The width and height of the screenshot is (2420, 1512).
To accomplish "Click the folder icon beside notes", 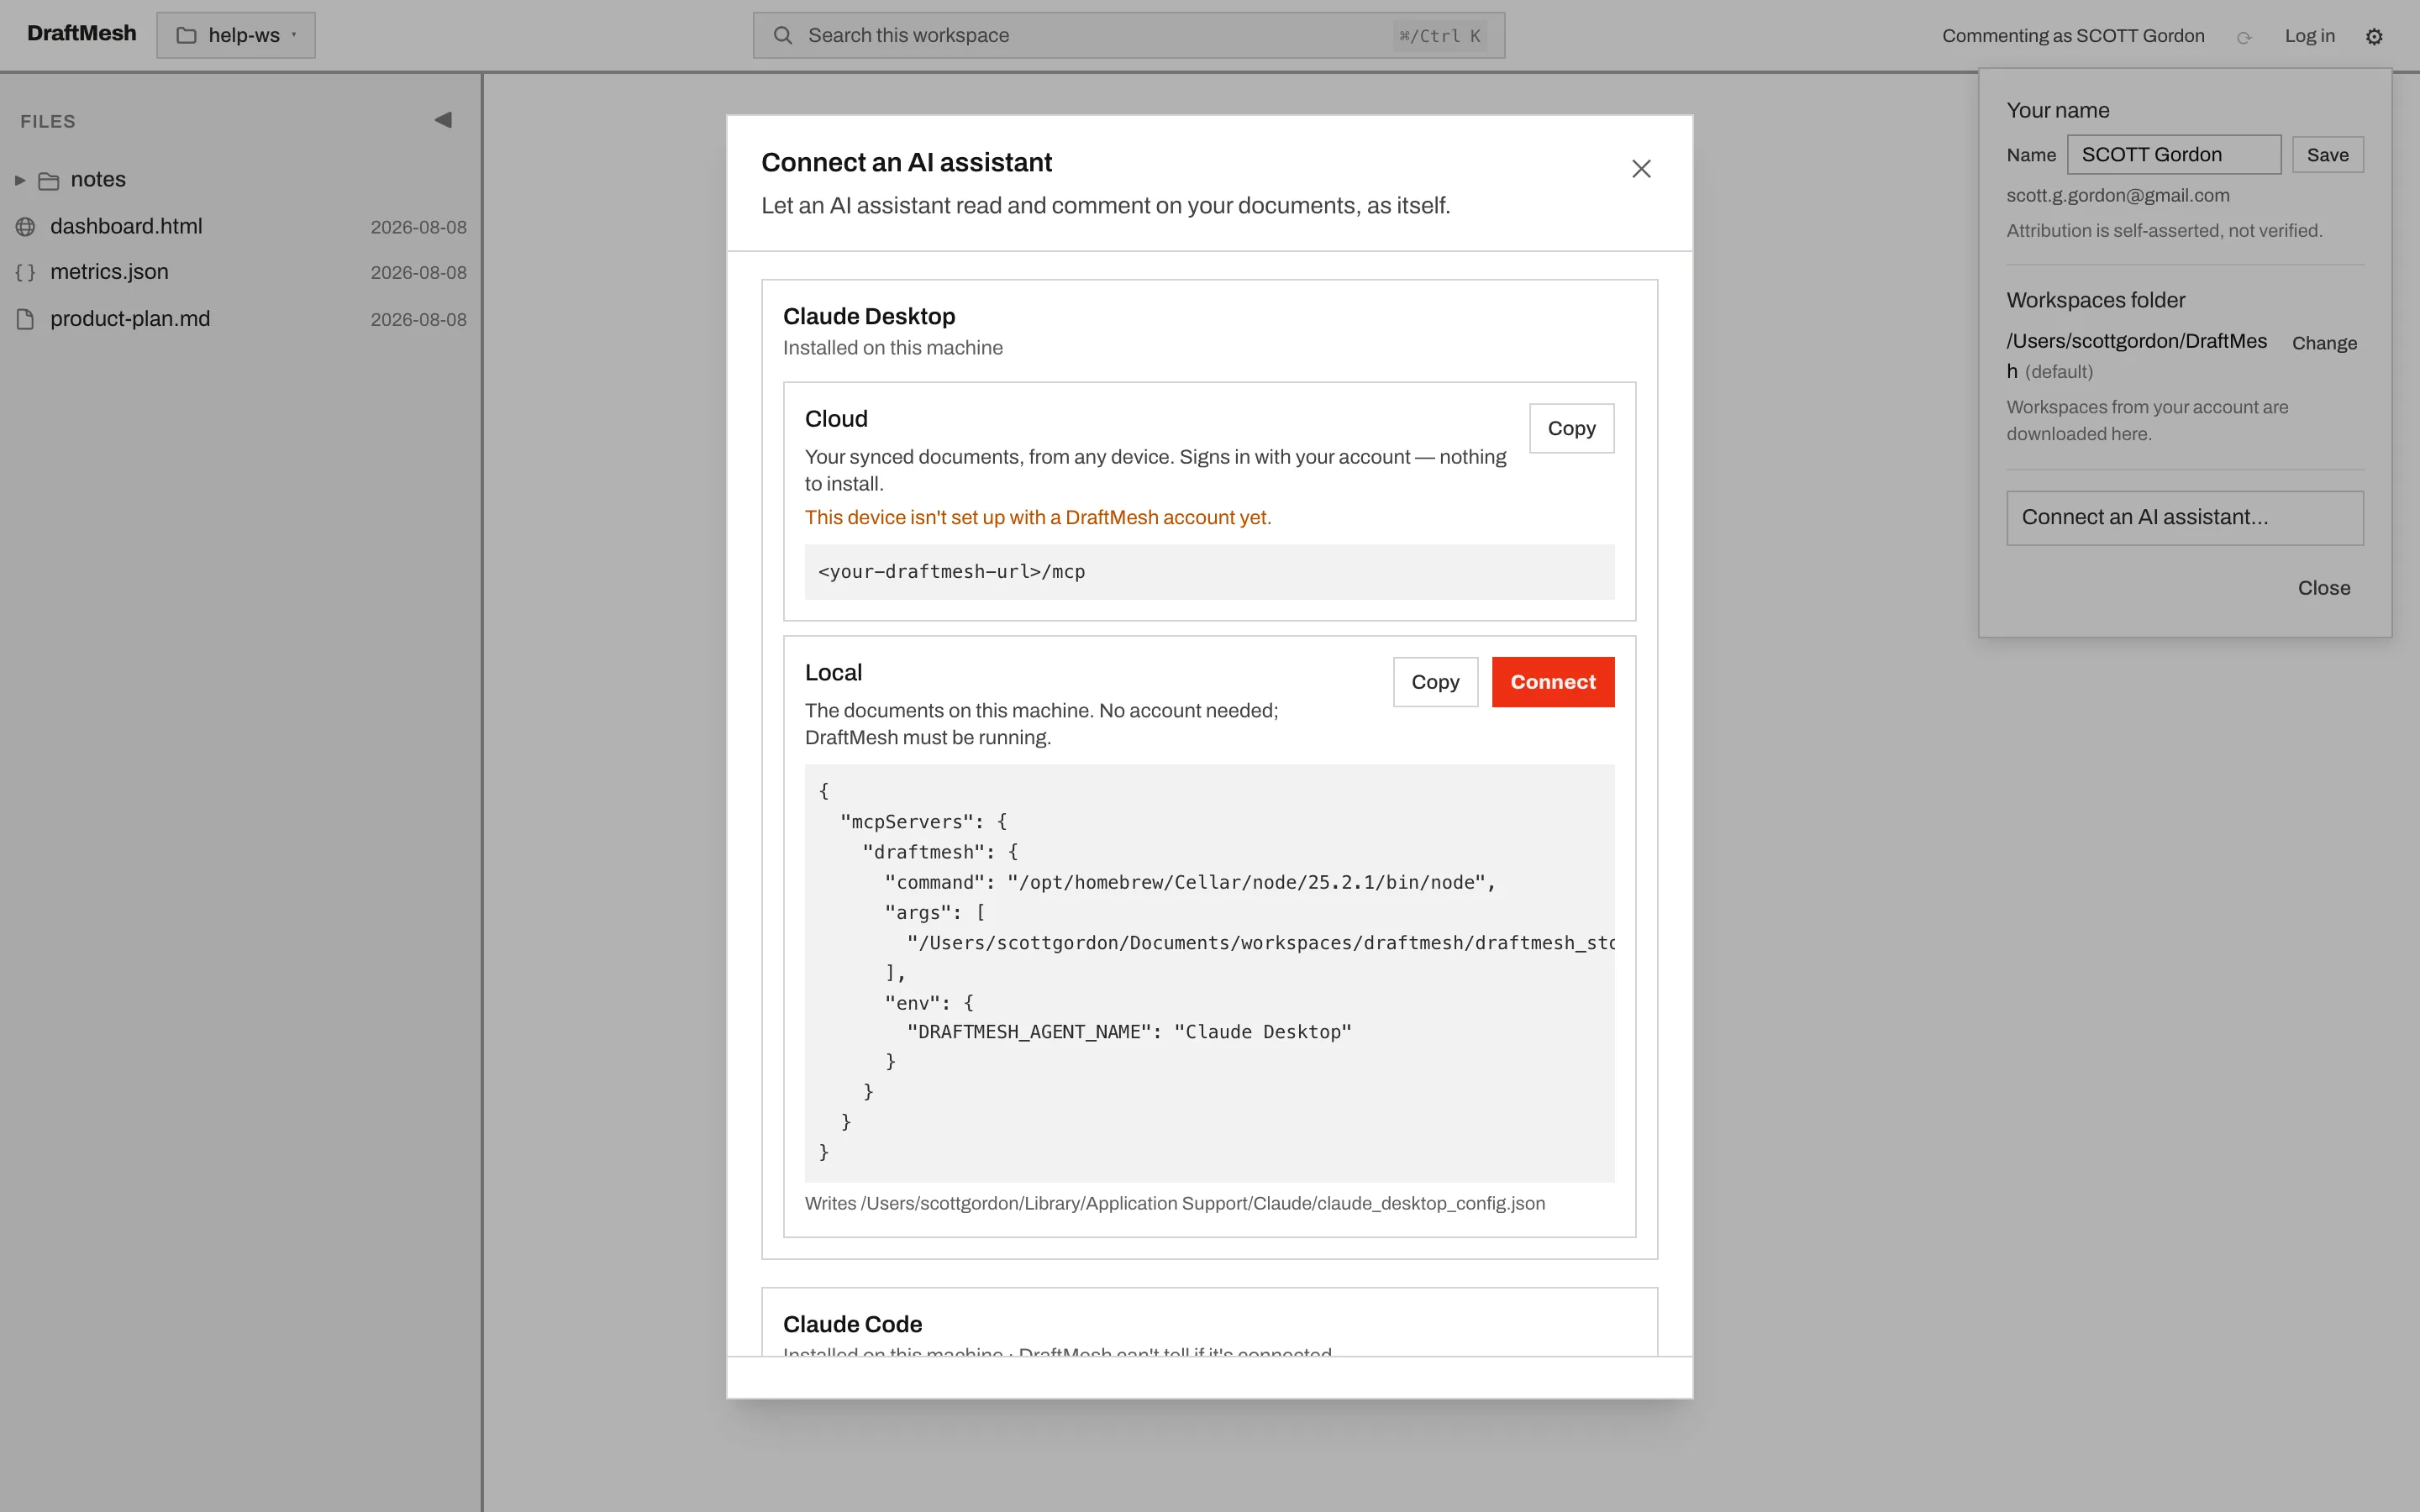I will click(x=48, y=180).
